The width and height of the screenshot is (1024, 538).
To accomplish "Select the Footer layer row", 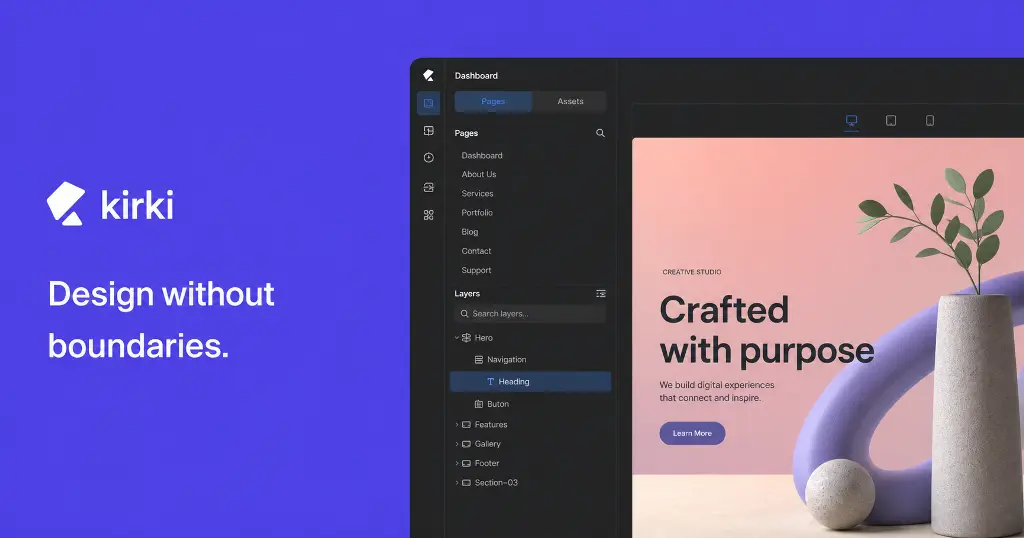I will pos(530,464).
